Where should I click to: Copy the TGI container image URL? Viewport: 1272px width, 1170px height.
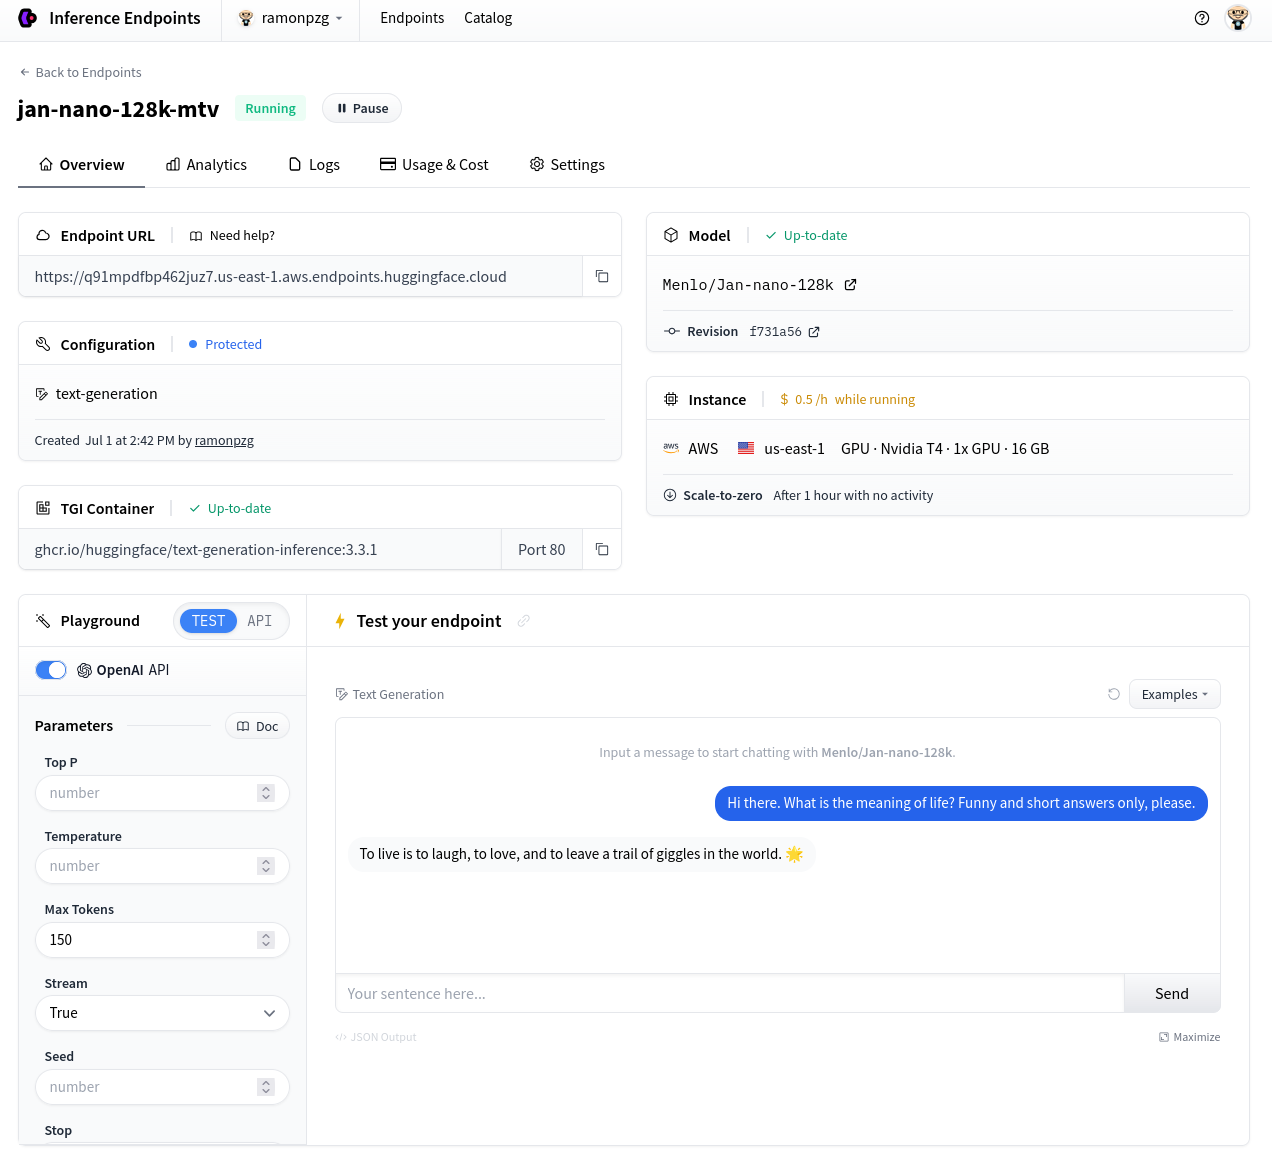tap(602, 550)
